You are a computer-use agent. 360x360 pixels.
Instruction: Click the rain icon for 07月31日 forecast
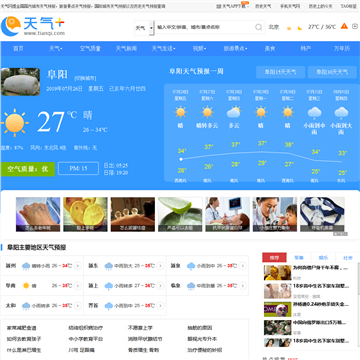coord(314,113)
